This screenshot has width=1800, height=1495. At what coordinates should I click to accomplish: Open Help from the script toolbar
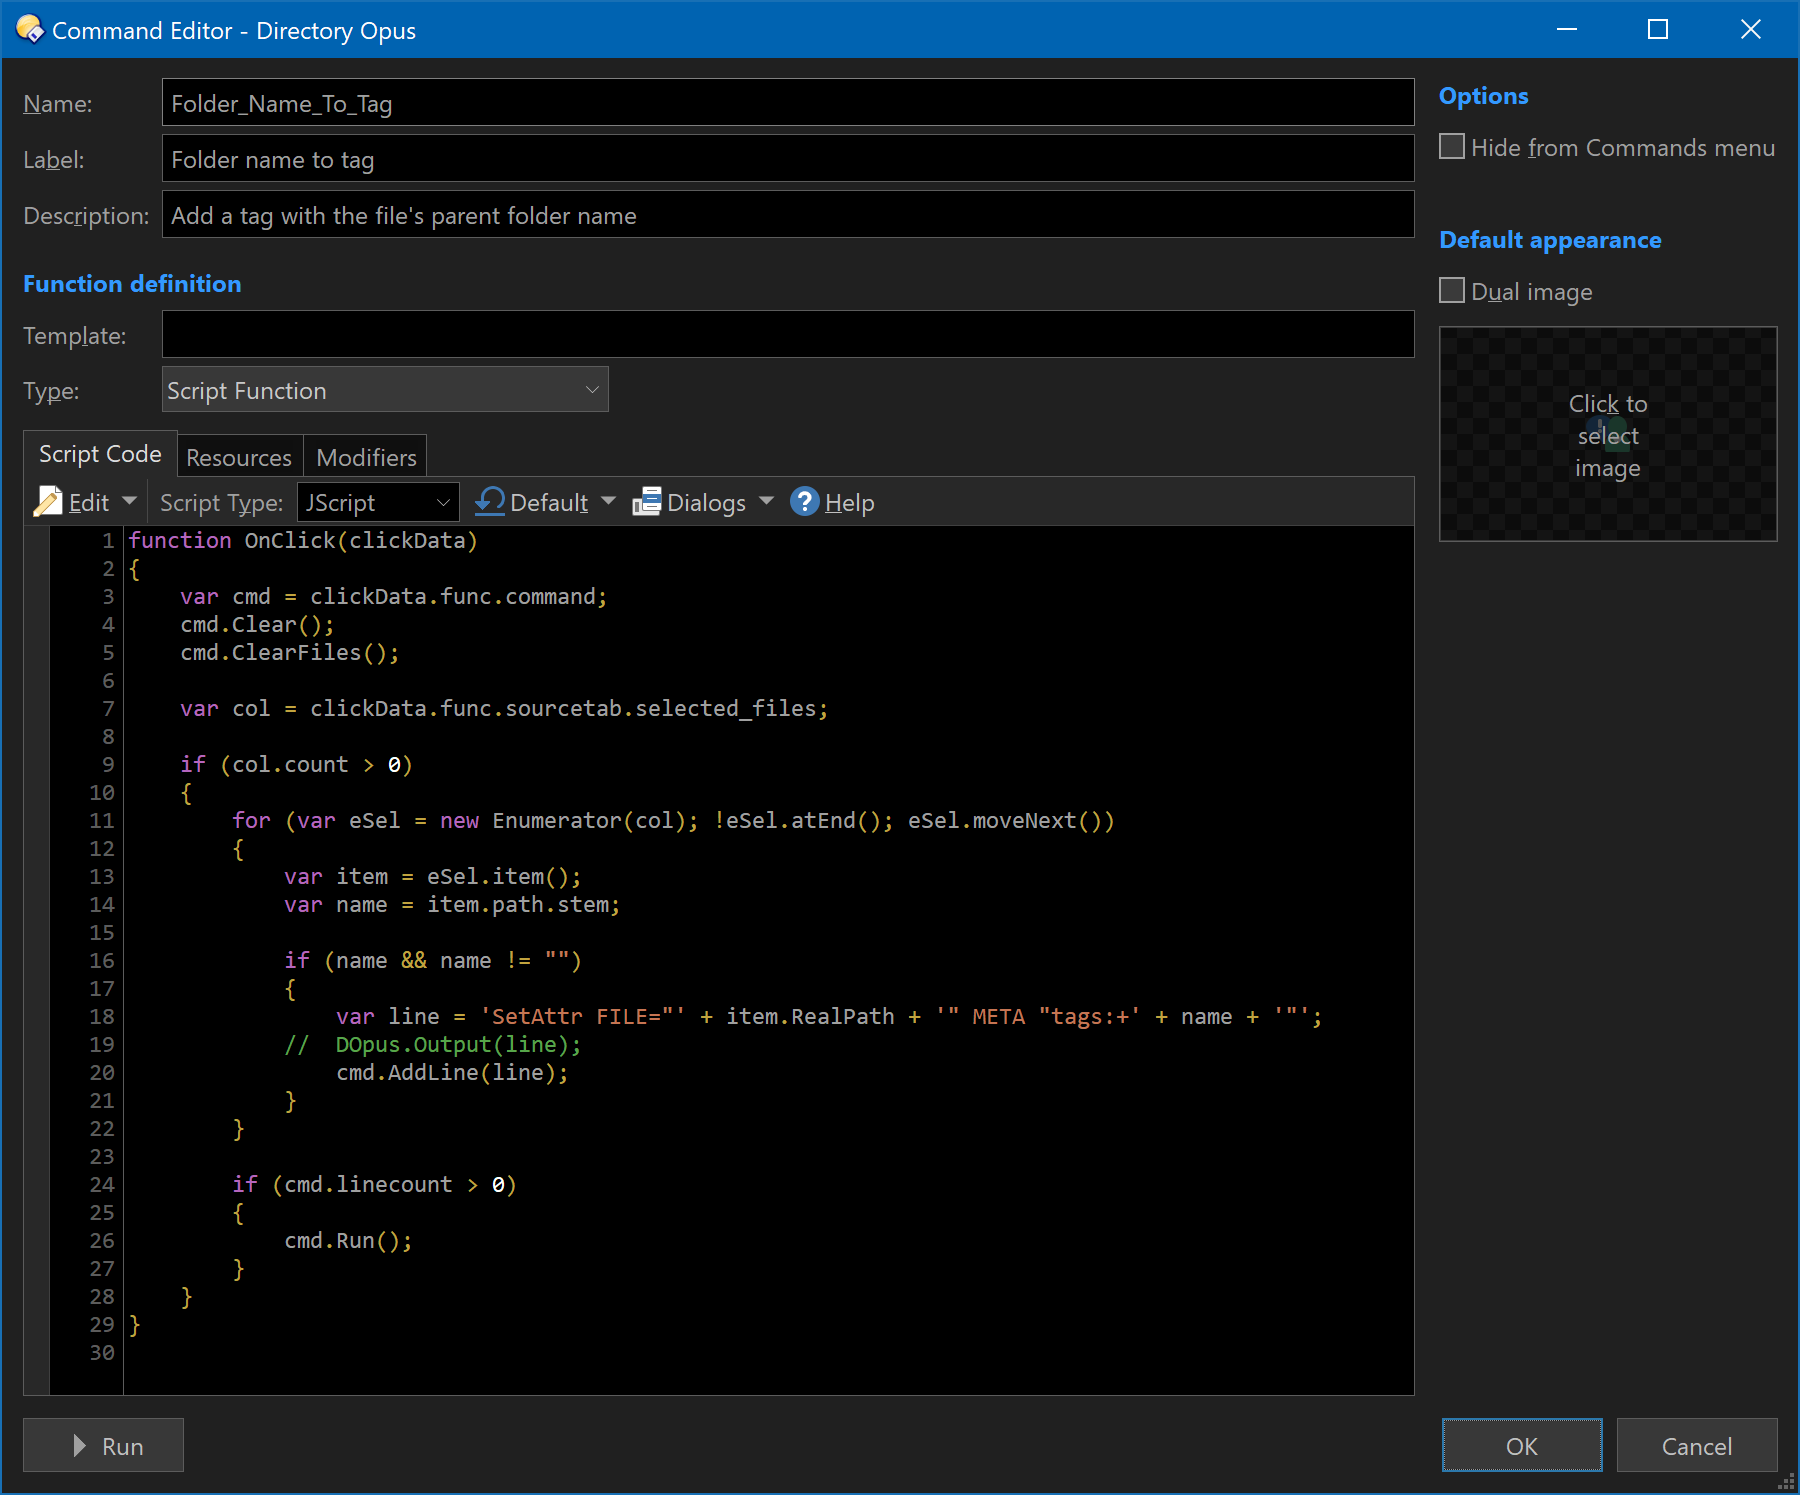tap(832, 502)
